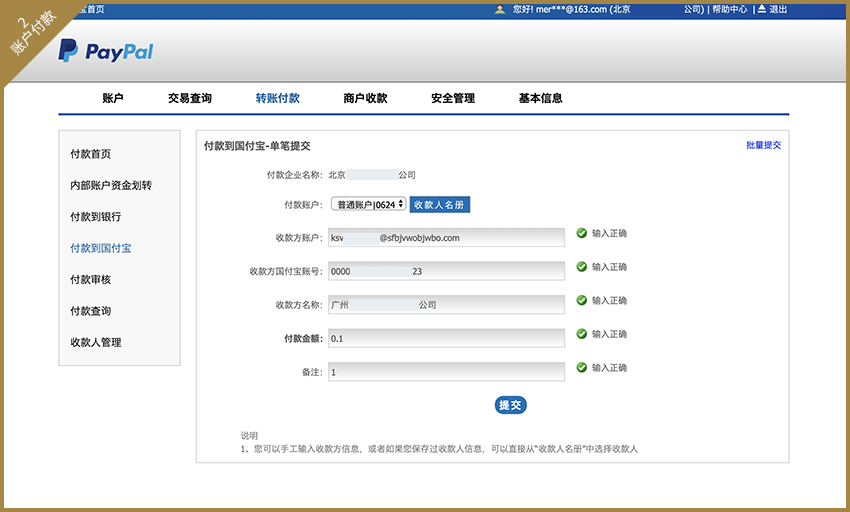Focus the 收款方名称 input field

tap(446, 305)
